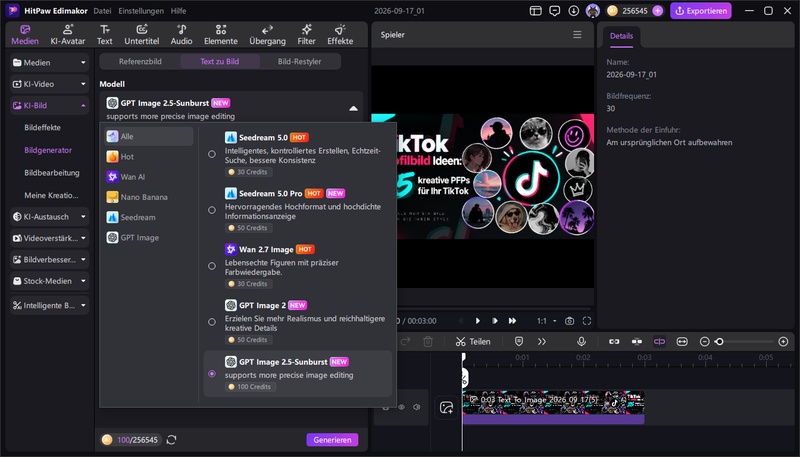Open the download center icon

tap(573, 11)
